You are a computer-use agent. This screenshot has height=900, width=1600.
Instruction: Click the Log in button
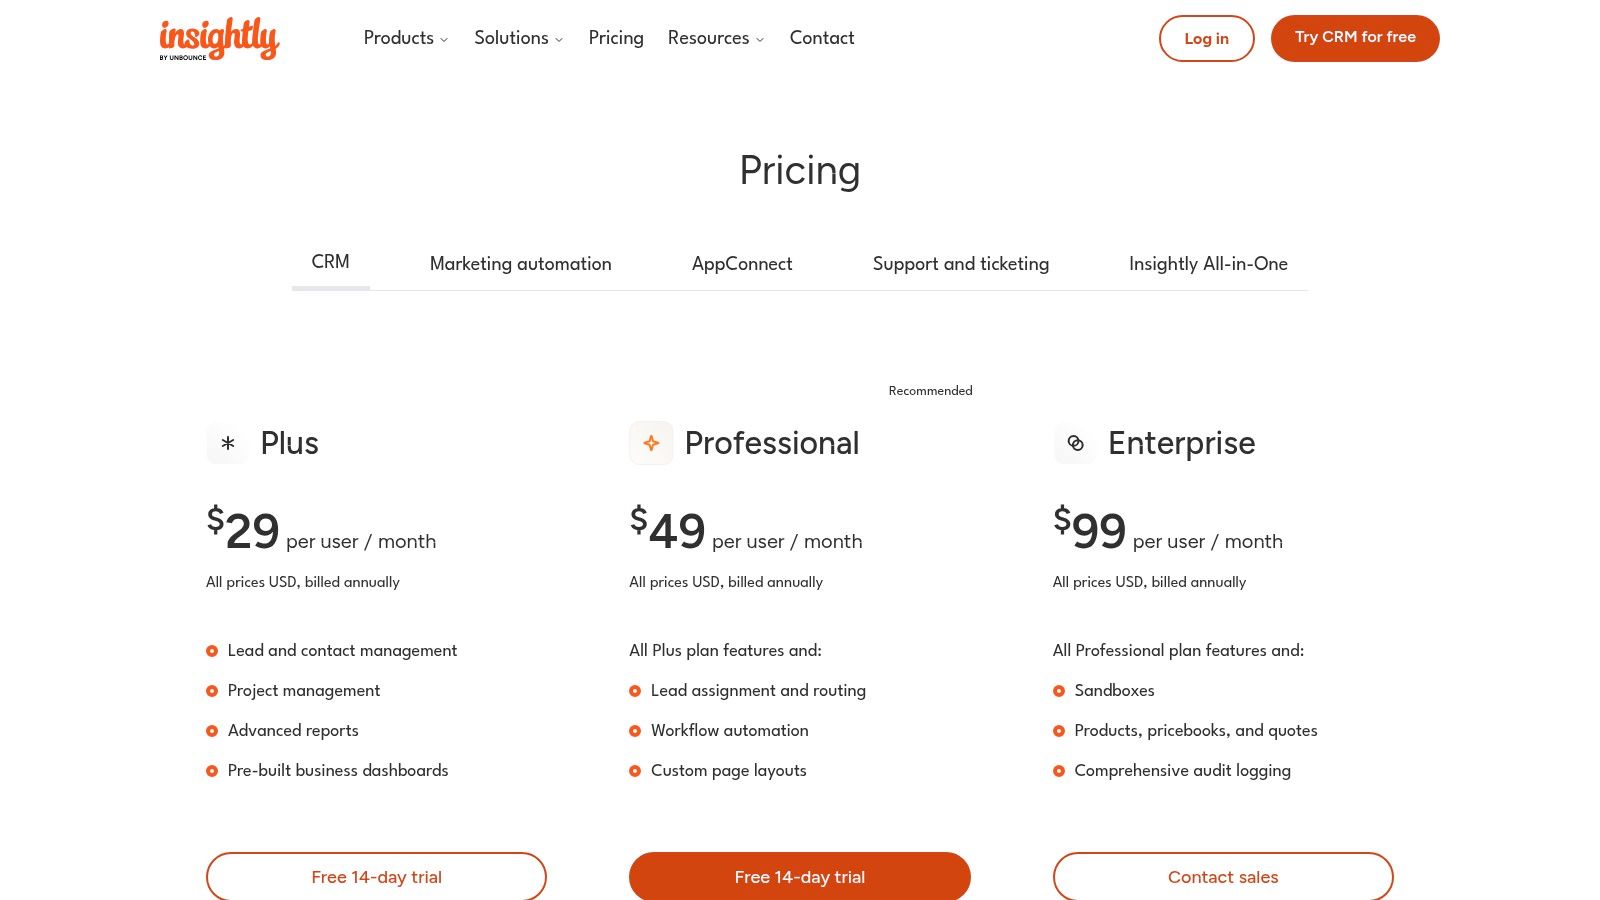(x=1206, y=38)
